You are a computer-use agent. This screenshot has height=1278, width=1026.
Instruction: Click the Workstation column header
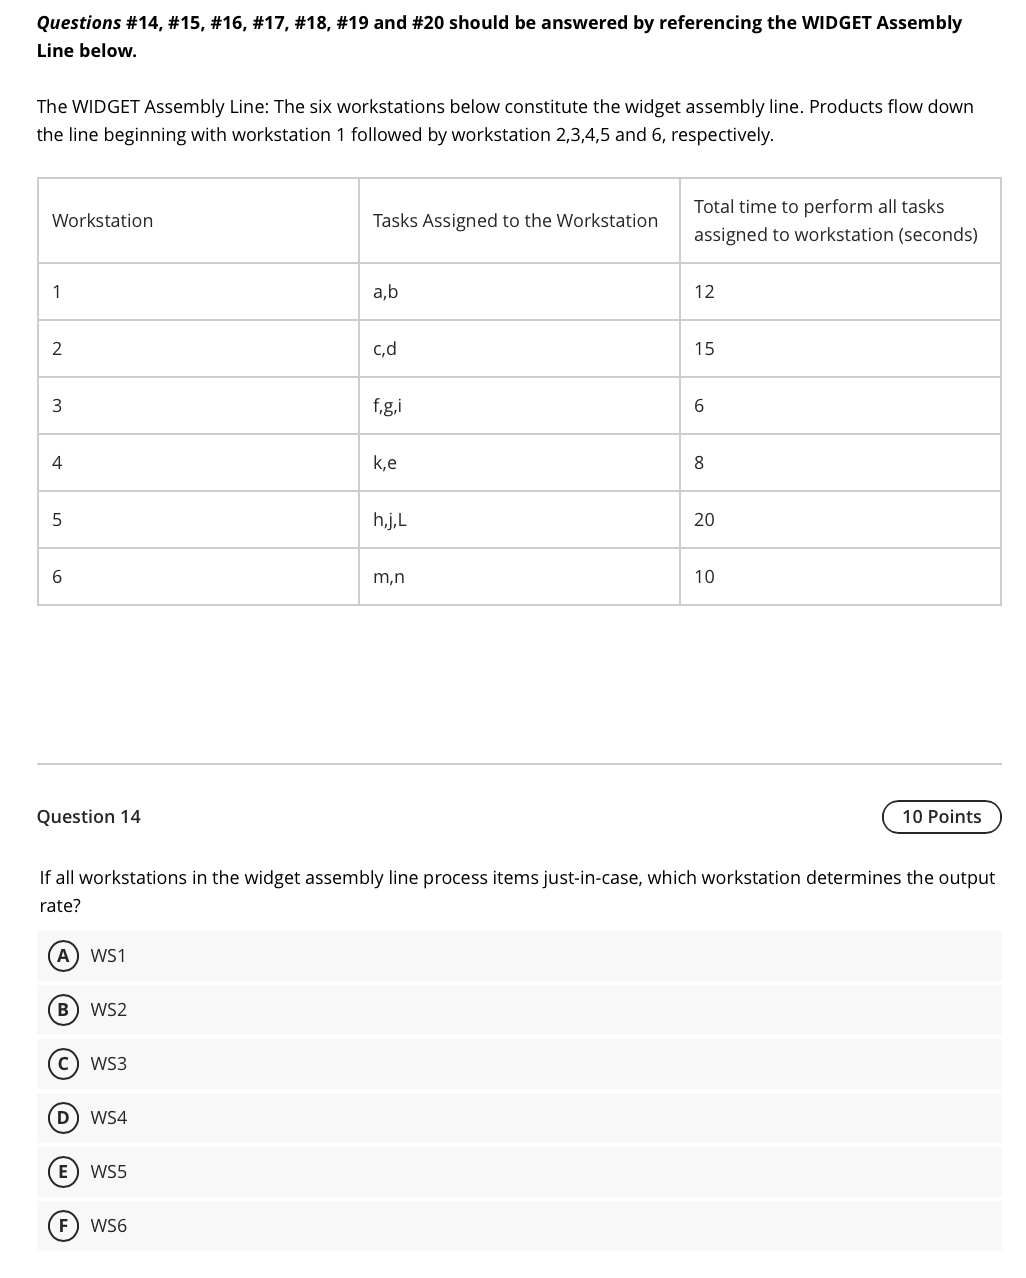click(x=102, y=220)
